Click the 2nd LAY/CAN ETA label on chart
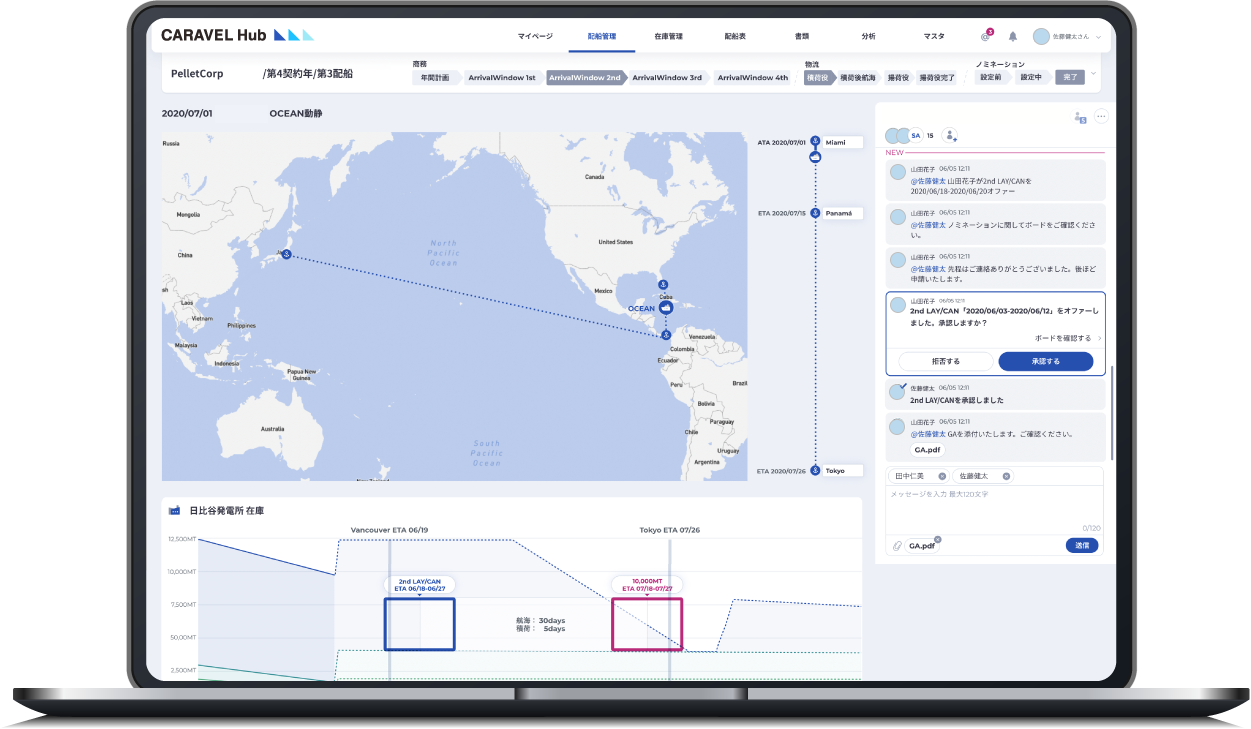 point(419,585)
